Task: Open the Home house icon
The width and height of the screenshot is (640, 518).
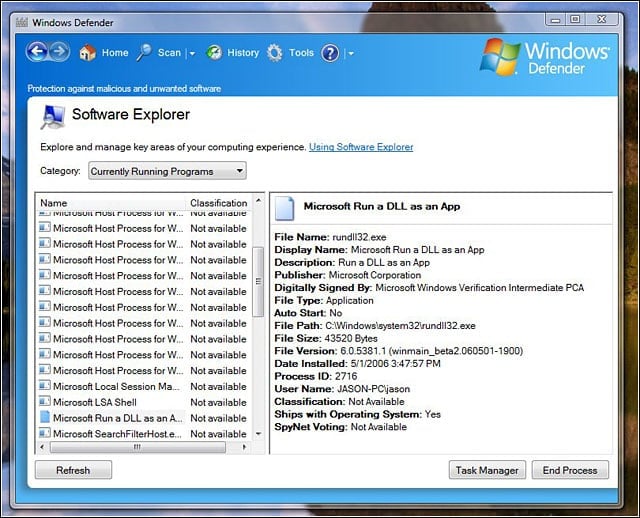Action: tap(87, 53)
